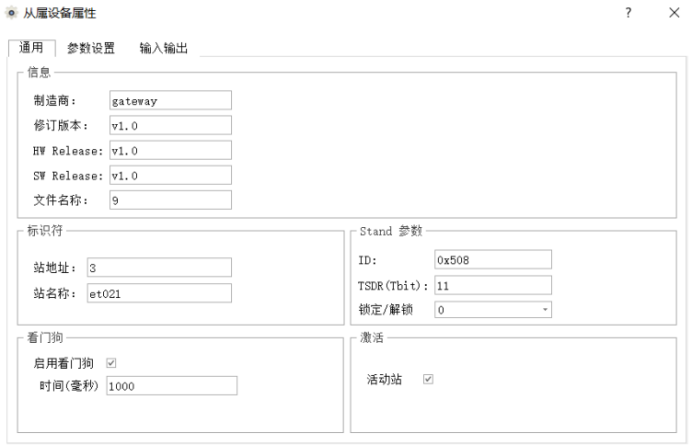Close the 从属设备属性 dialog
The width and height of the screenshot is (692, 446).
674,12
